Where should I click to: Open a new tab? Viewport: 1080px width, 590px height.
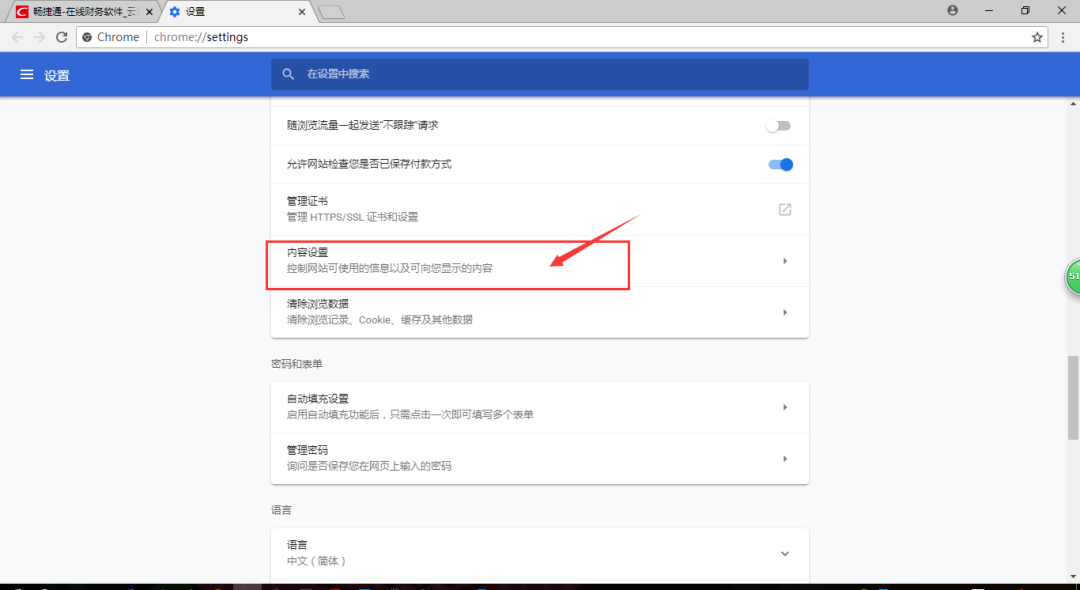[331, 12]
